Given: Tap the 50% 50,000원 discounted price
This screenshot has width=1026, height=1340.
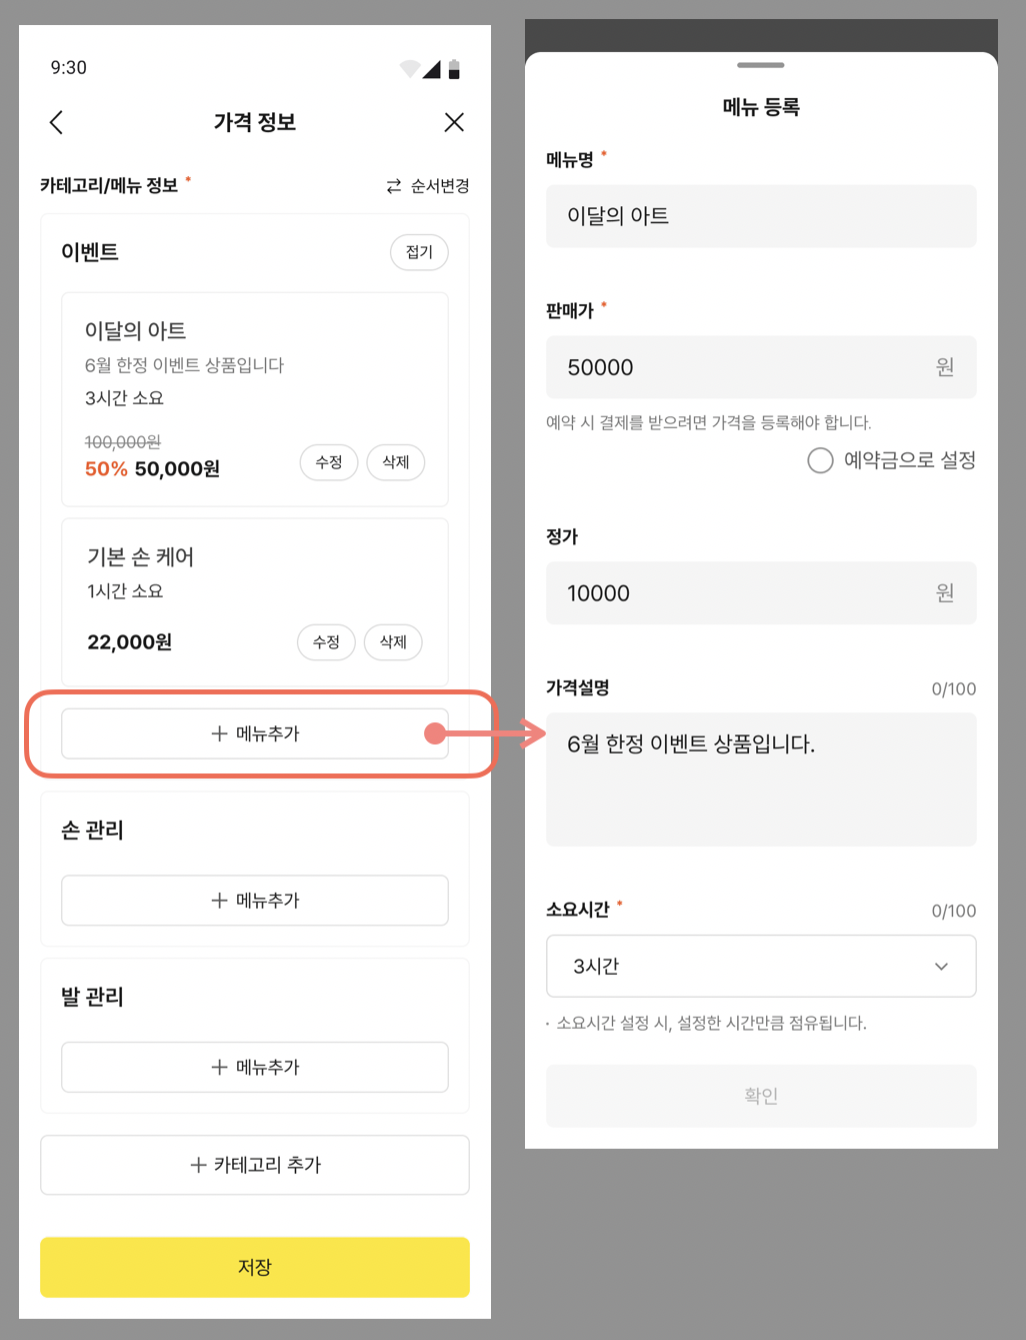Looking at the screenshot, I should (x=152, y=469).
